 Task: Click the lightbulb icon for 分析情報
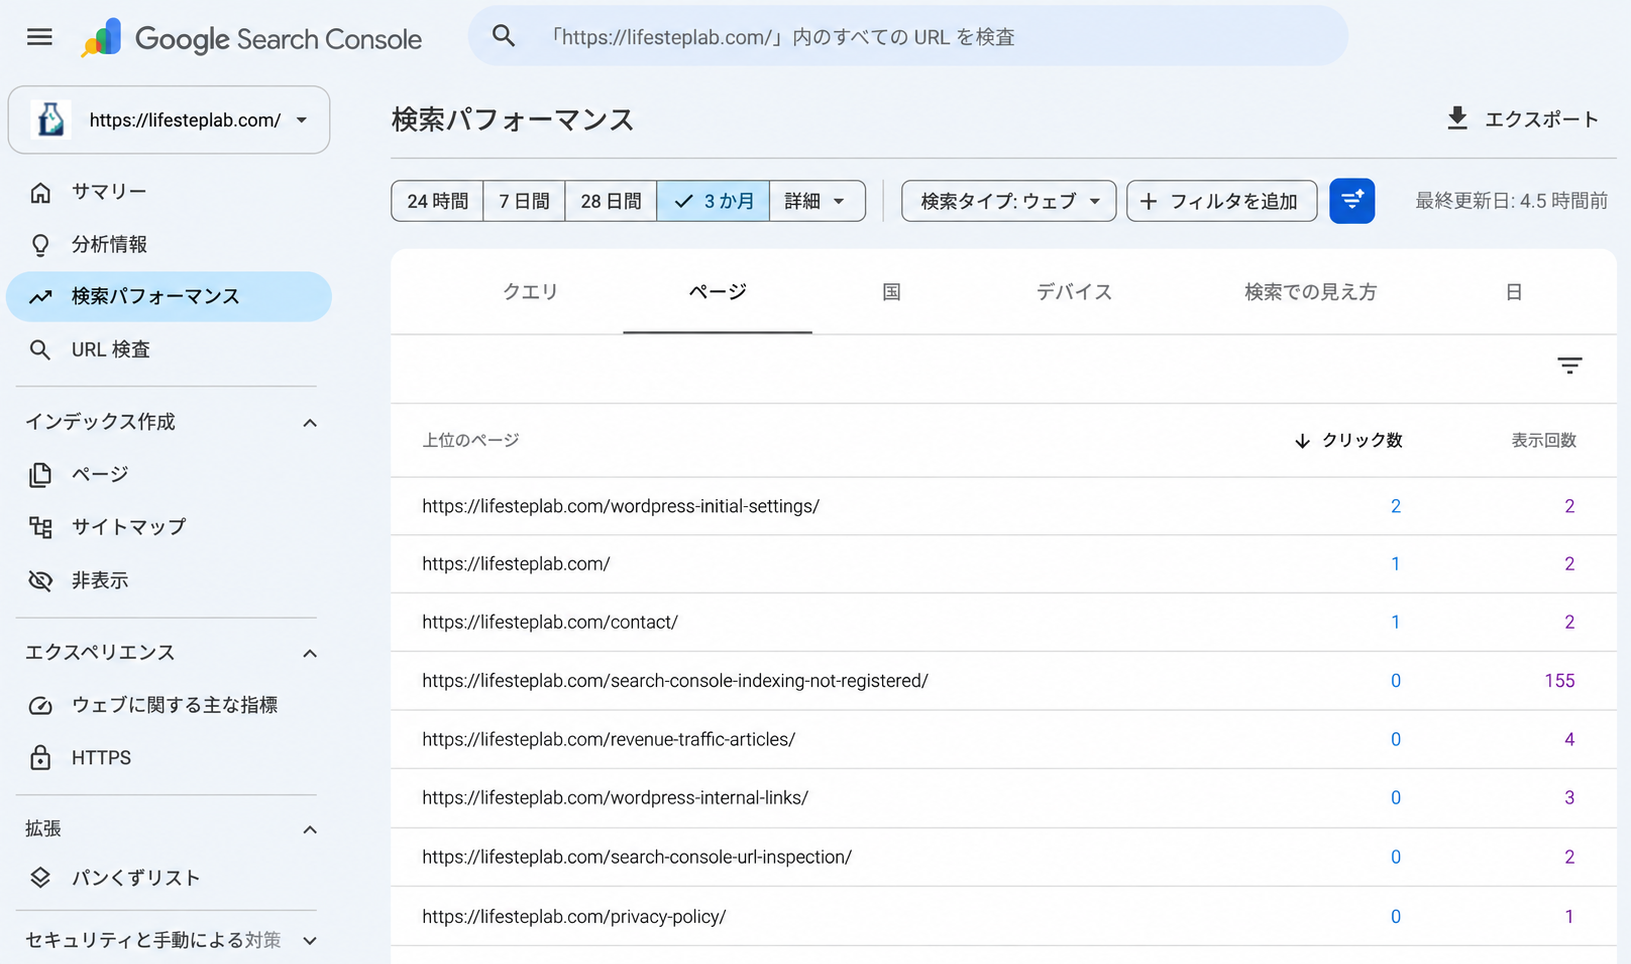click(x=40, y=245)
